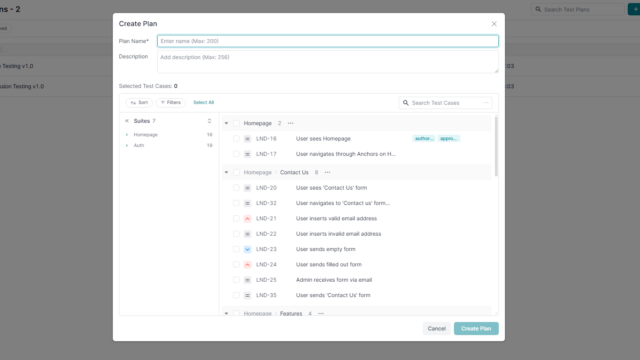Image resolution: width=640 pixels, height=360 pixels.
Task: Click the Search Test Plans field behind dialog
Action: tap(578, 9)
